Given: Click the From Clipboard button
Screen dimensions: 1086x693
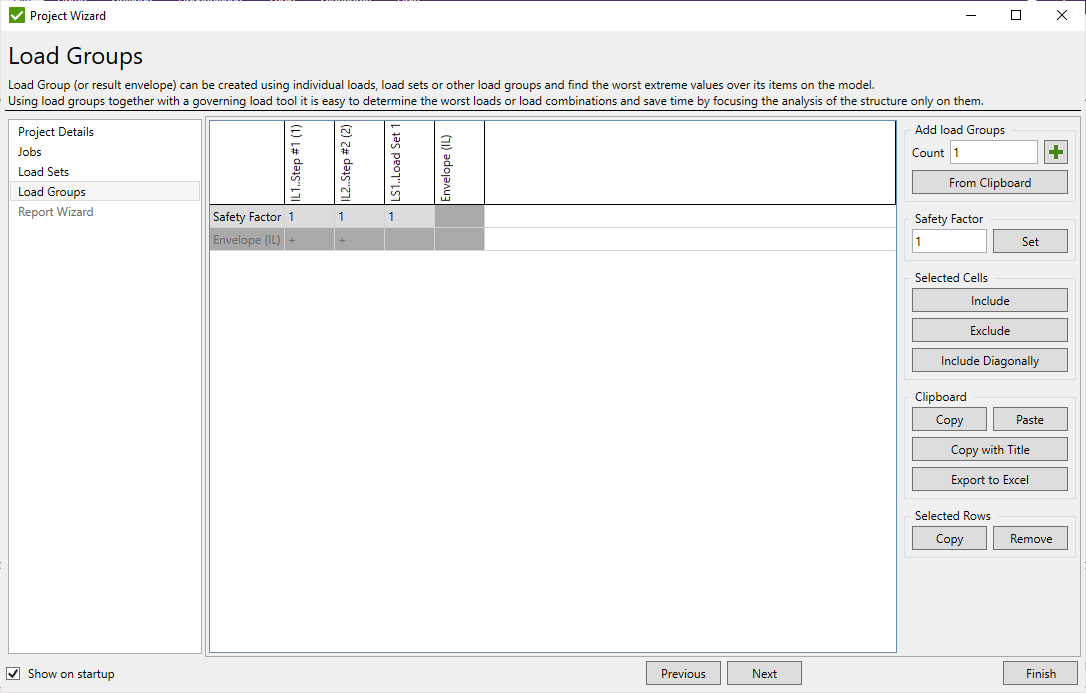Looking at the screenshot, I should pyautogui.click(x=990, y=183).
